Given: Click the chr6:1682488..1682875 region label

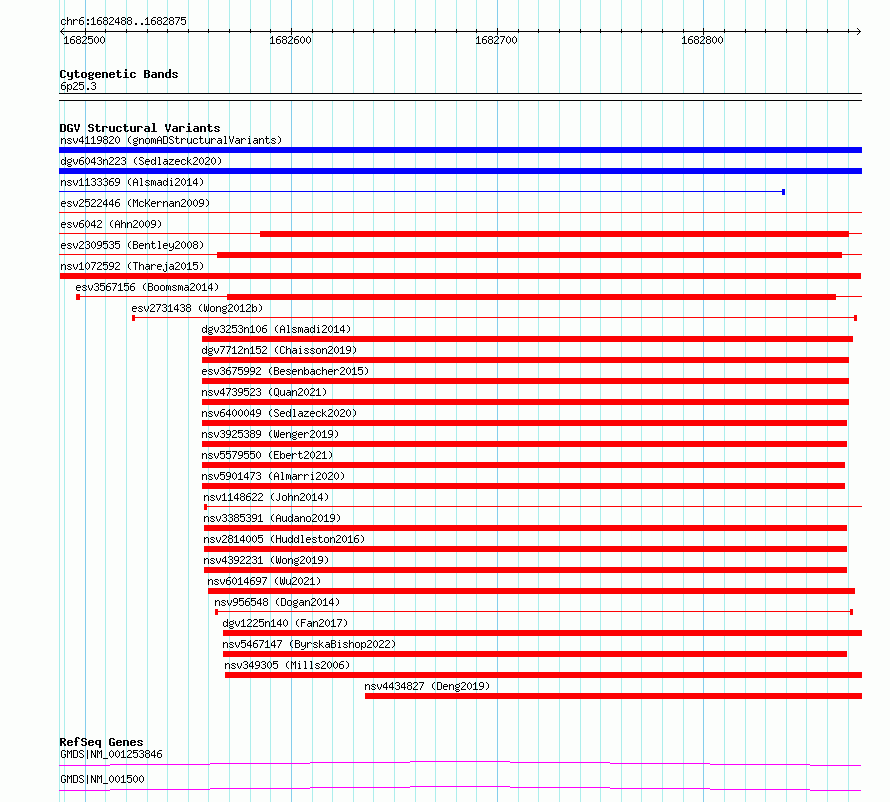Looking at the screenshot, I should coord(123,22).
